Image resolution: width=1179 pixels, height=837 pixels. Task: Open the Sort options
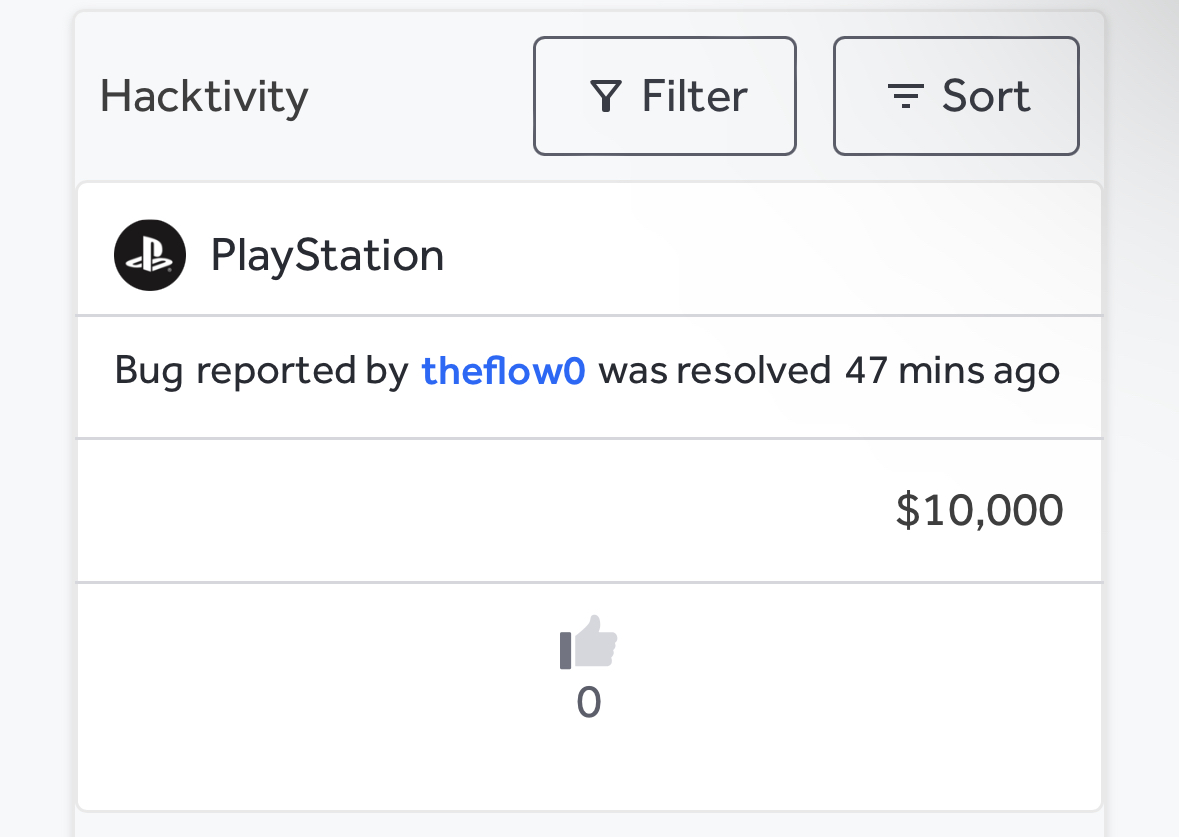(956, 96)
